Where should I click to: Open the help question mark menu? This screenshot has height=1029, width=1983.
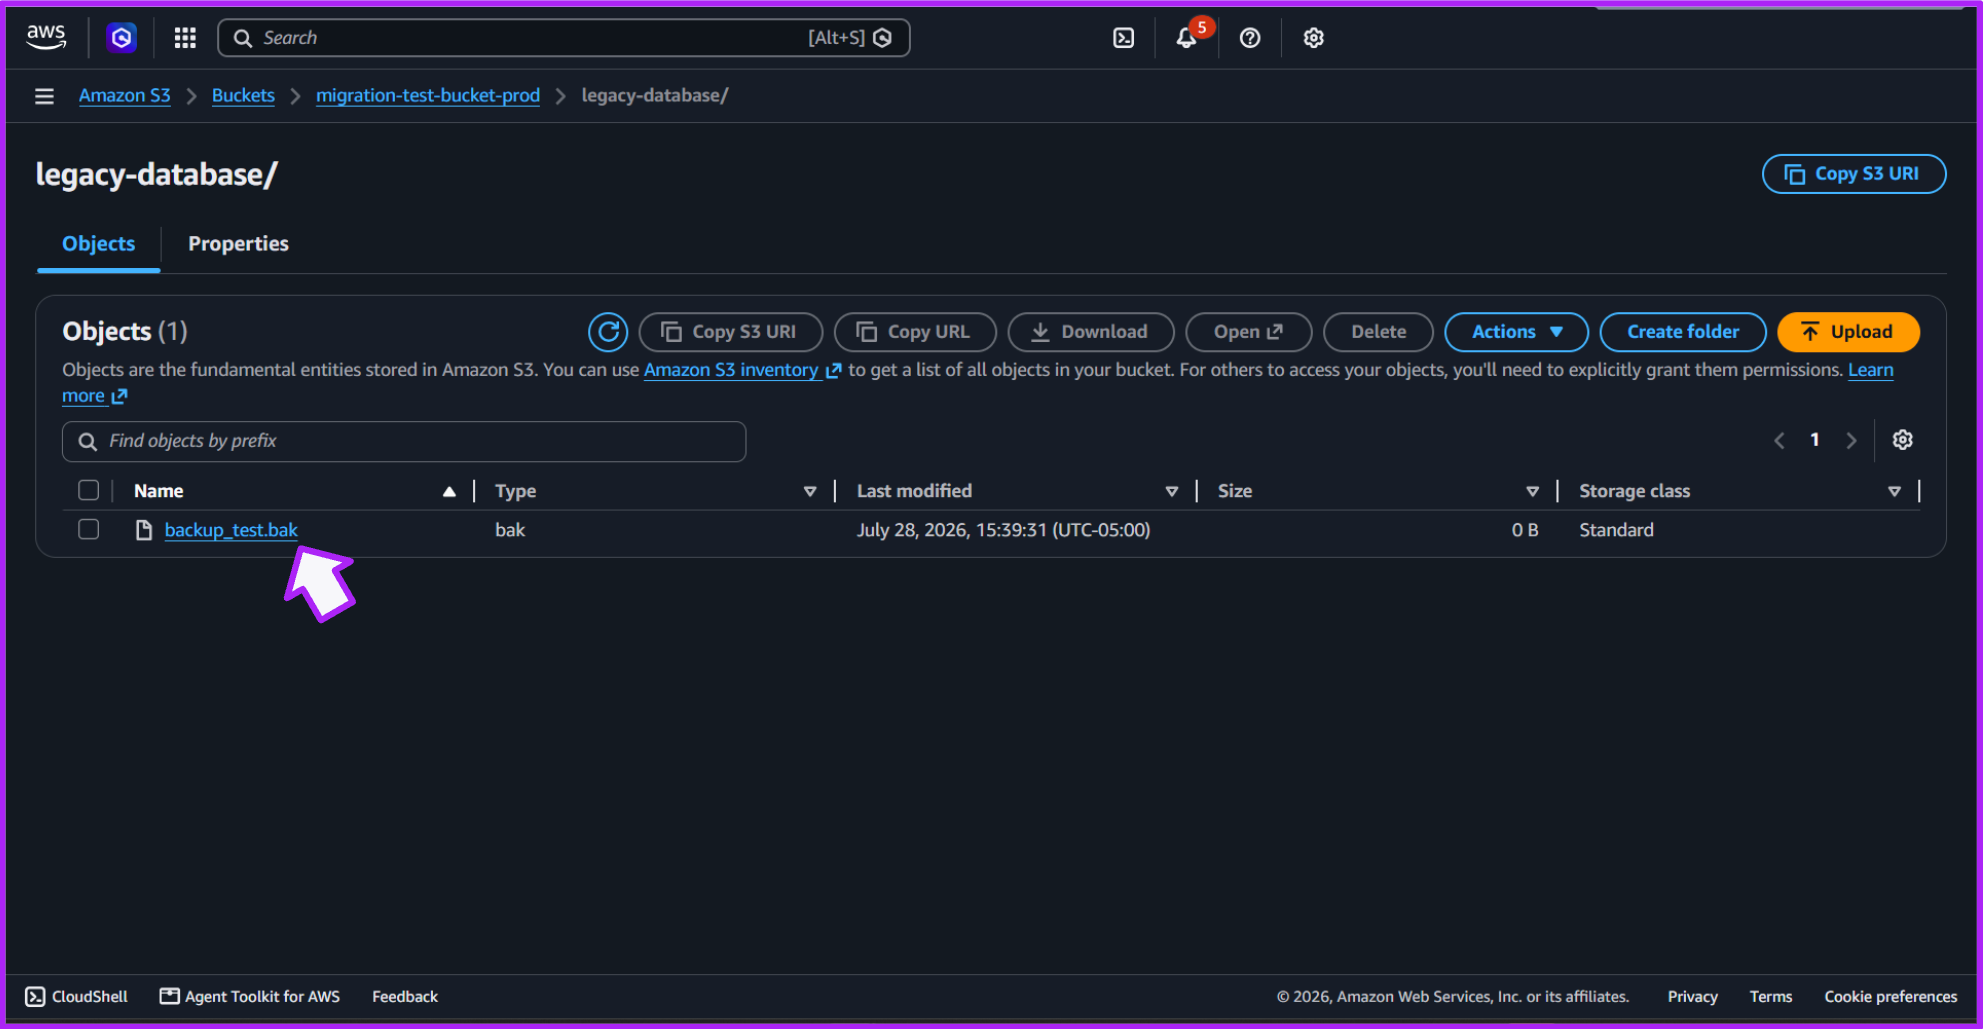coord(1250,38)
